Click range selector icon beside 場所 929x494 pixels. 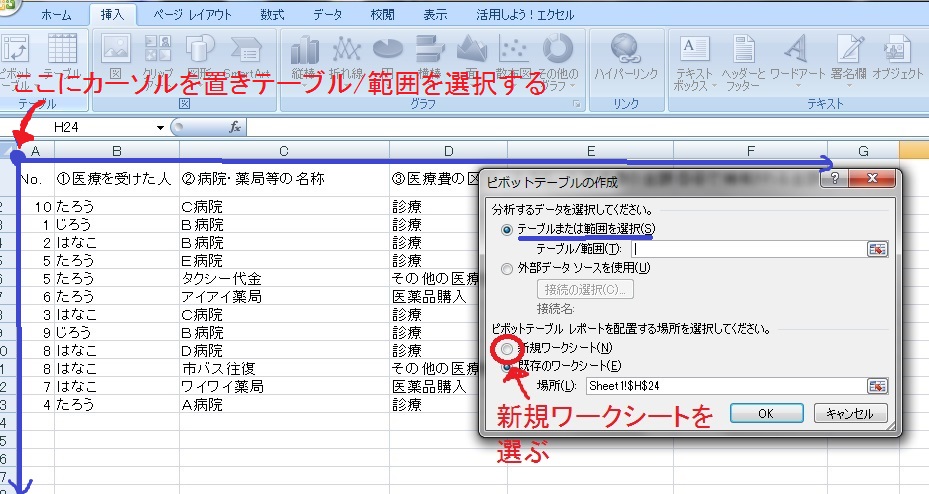(x=877, y=386)
